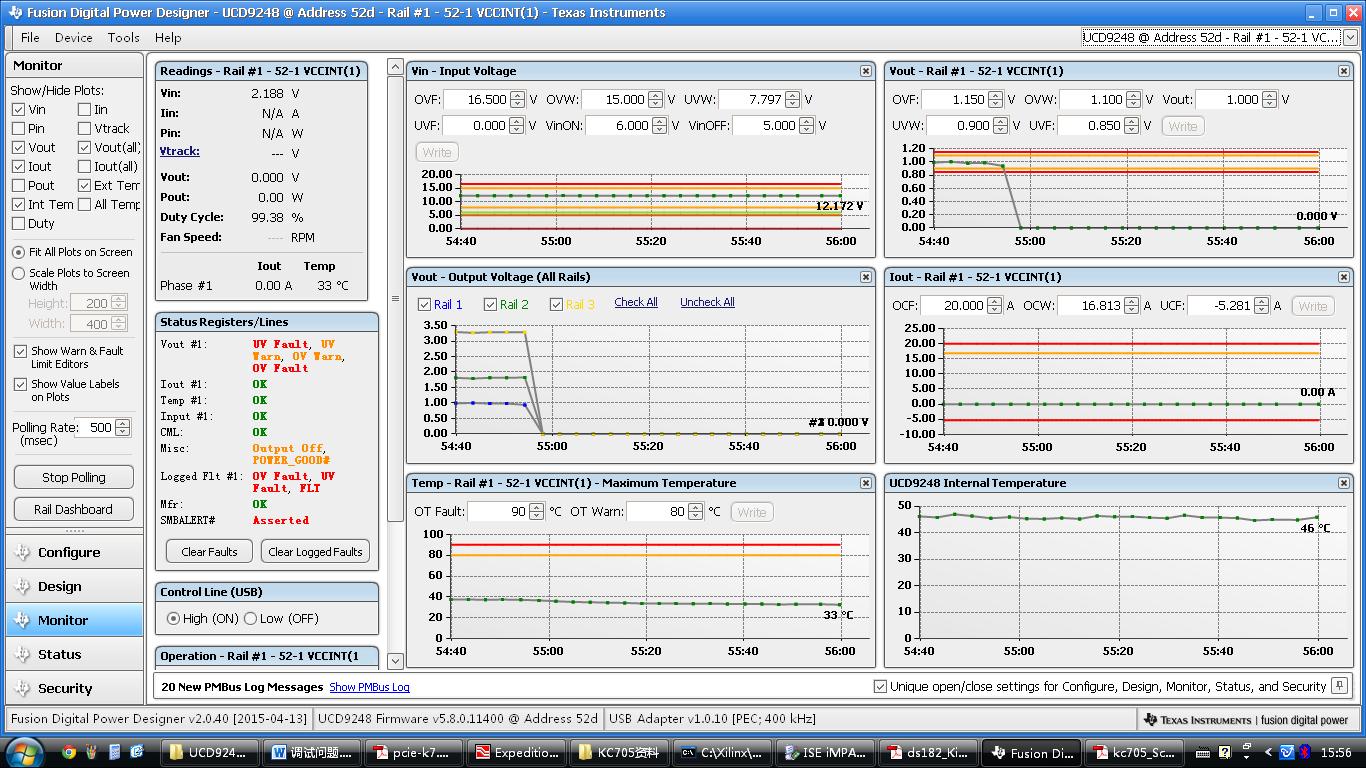Close the Vout Output Voltage (All Rails) panel
1366x768 pixels.
(866, 277)
